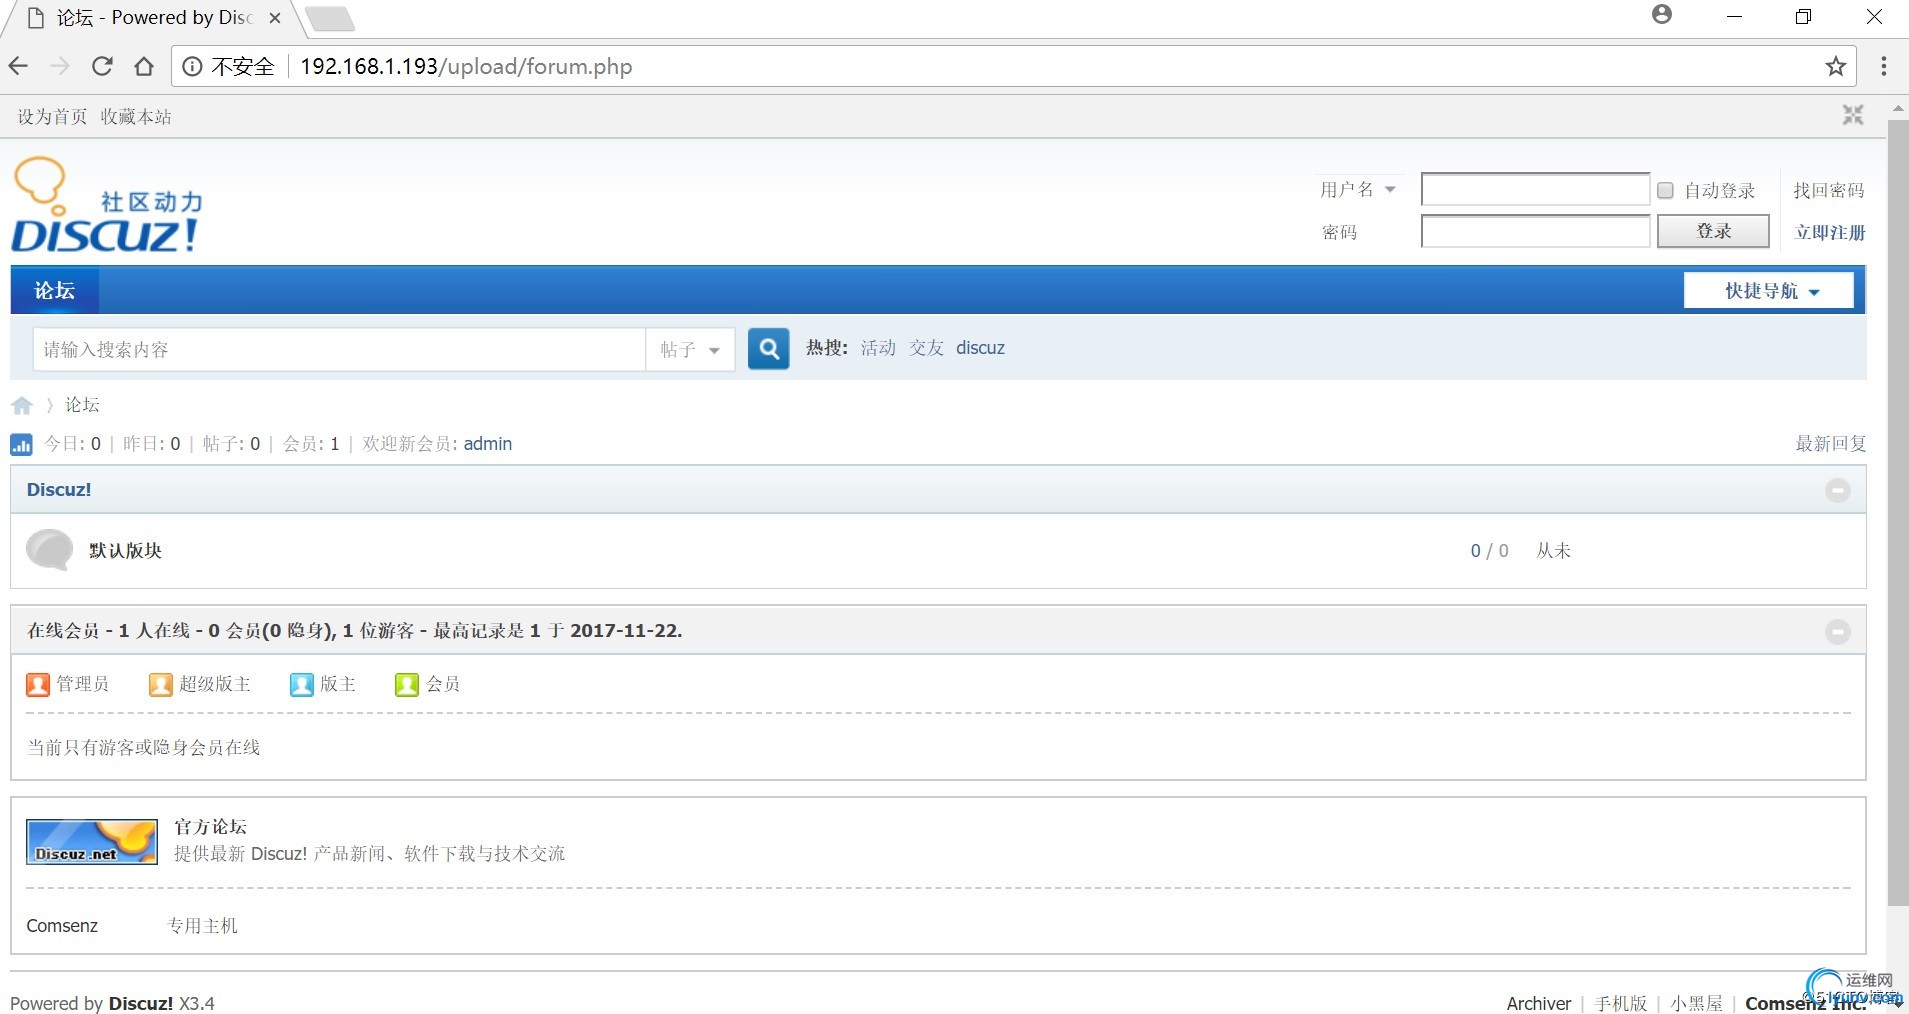The height and width of the screenshot is (1014, 1909).
Task: Open the 找回密码 link
Action: (1829, 190)
